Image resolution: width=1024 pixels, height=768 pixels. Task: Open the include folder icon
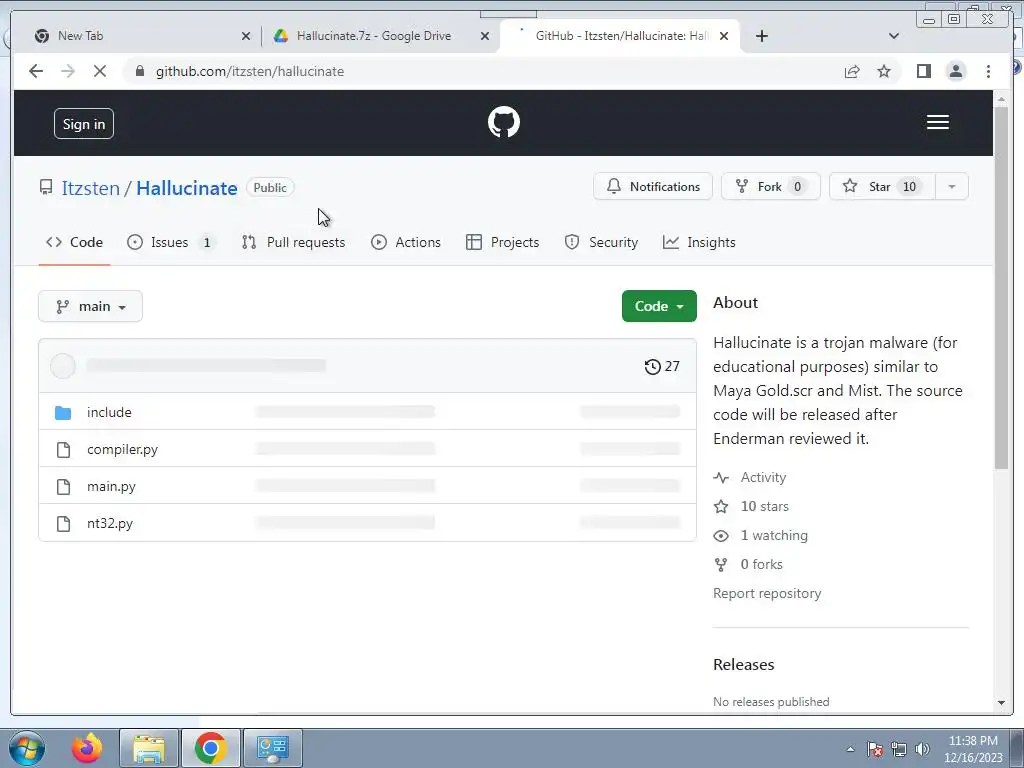pyautogui.click(x=63, y=413)
